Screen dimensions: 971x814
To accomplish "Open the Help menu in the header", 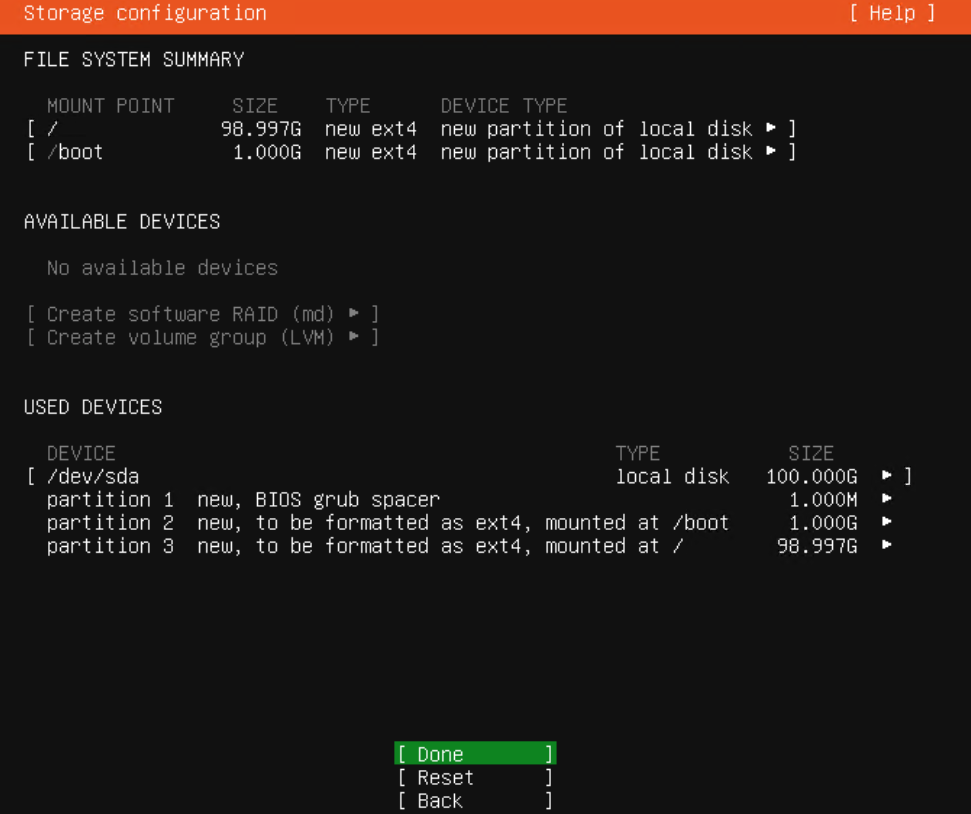I will point(892,13).
